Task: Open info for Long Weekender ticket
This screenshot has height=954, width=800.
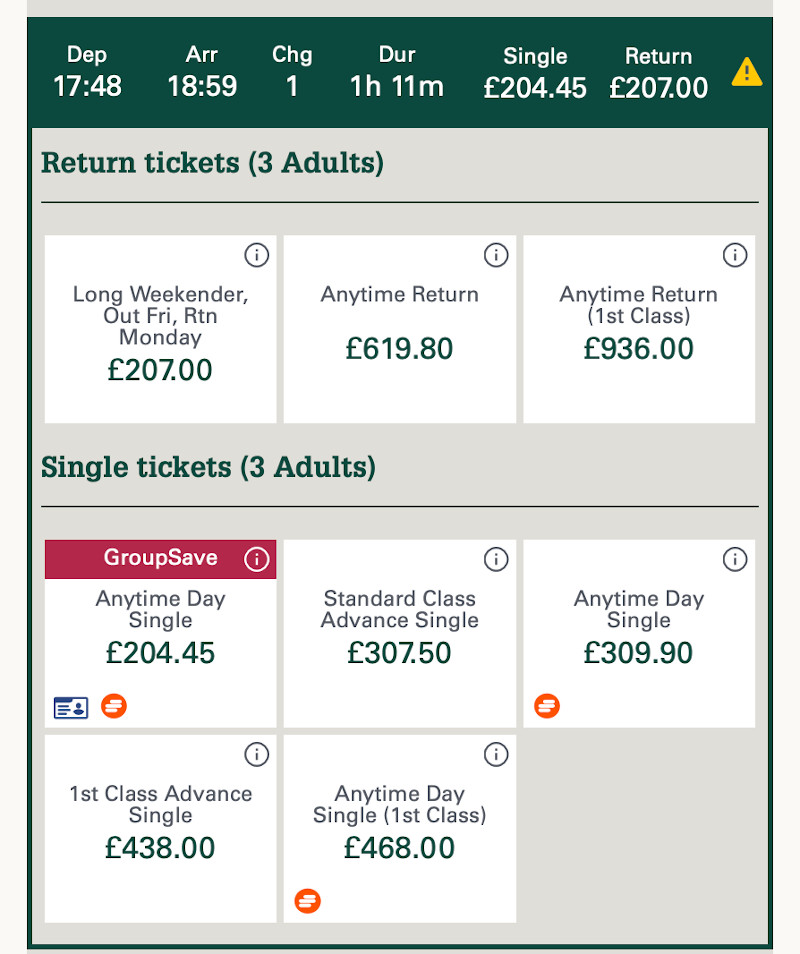Action: coord(257,256)
